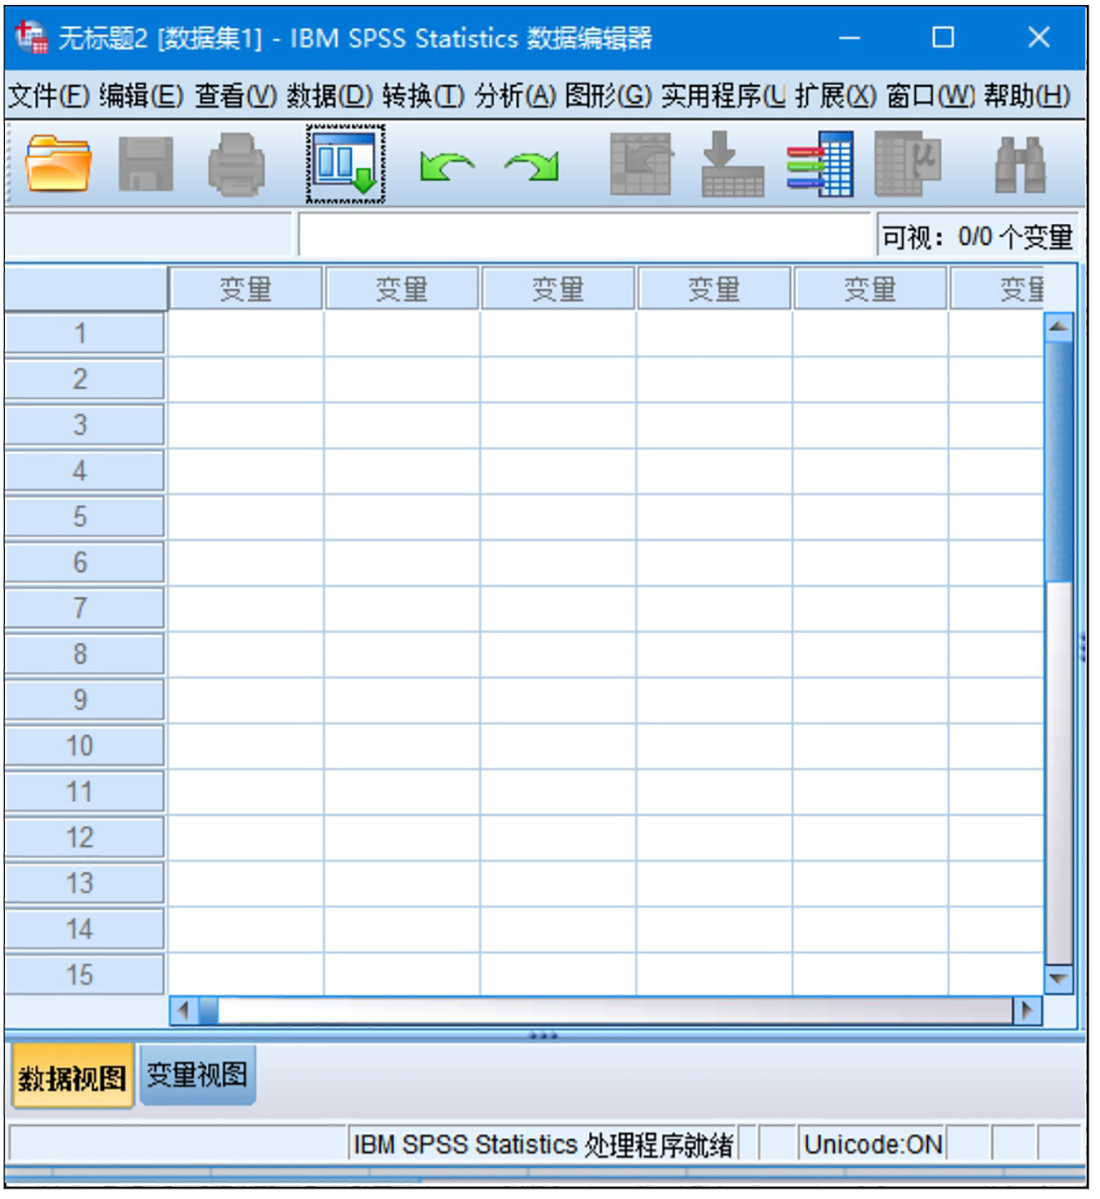Click the cell editor input field

coord(584,237)
